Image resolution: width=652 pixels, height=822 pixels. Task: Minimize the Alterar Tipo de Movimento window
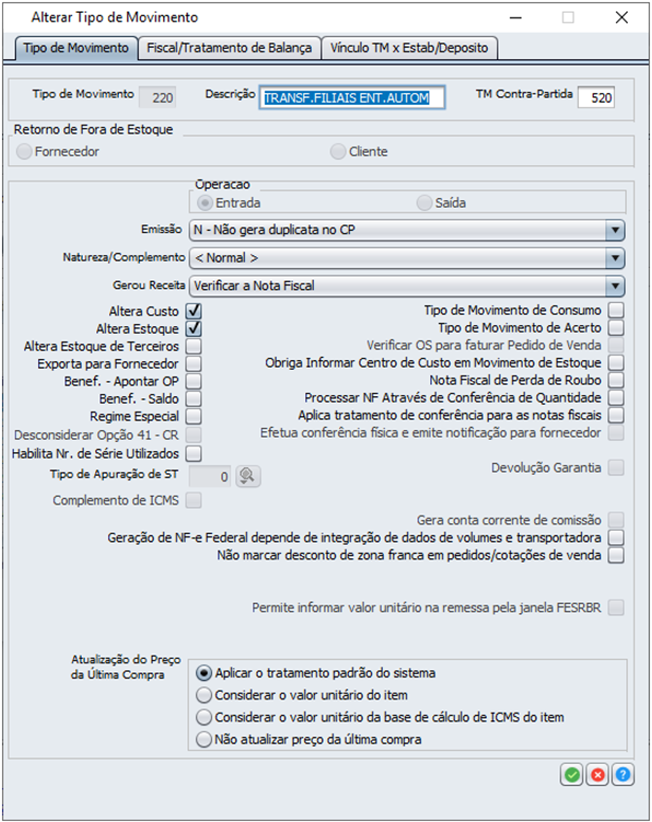coord(516,17)
